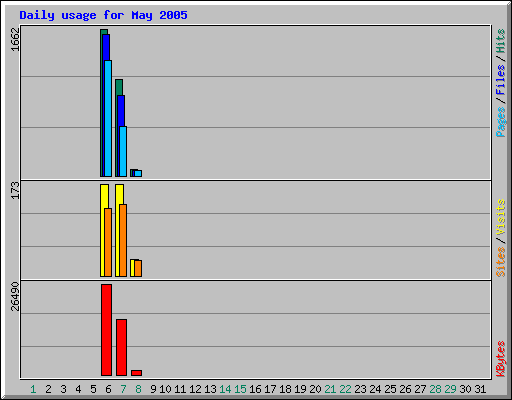The height and width of the screenshot is (400, 512).
Task: Select day 13 on the x-axis
Action: (x=210, y=389)
